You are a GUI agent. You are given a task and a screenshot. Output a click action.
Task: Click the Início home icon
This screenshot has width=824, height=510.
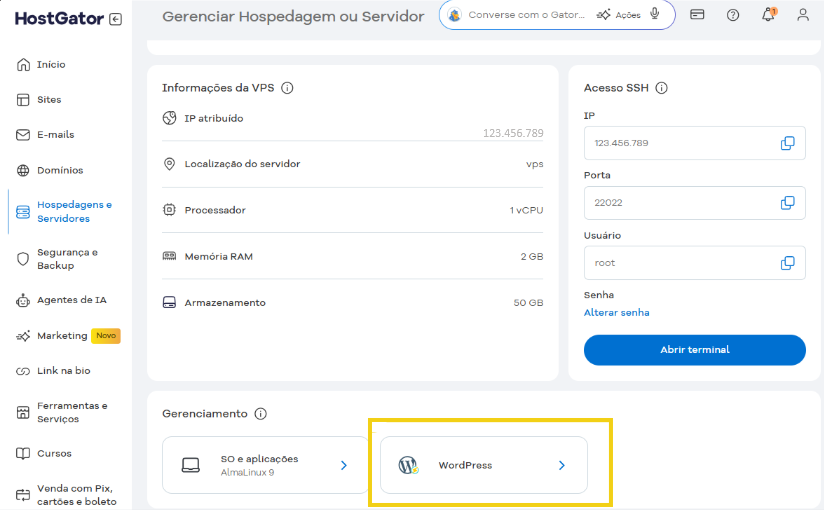point(23,65)
